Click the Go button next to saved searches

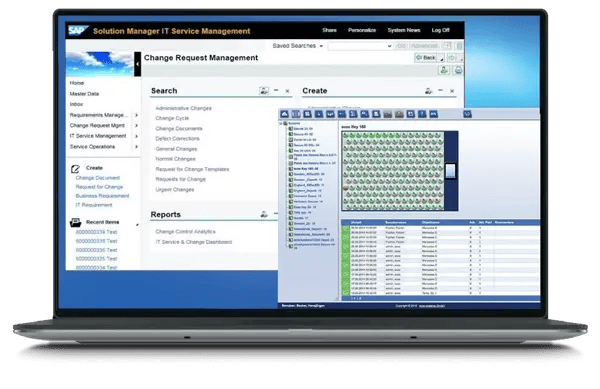401,46
